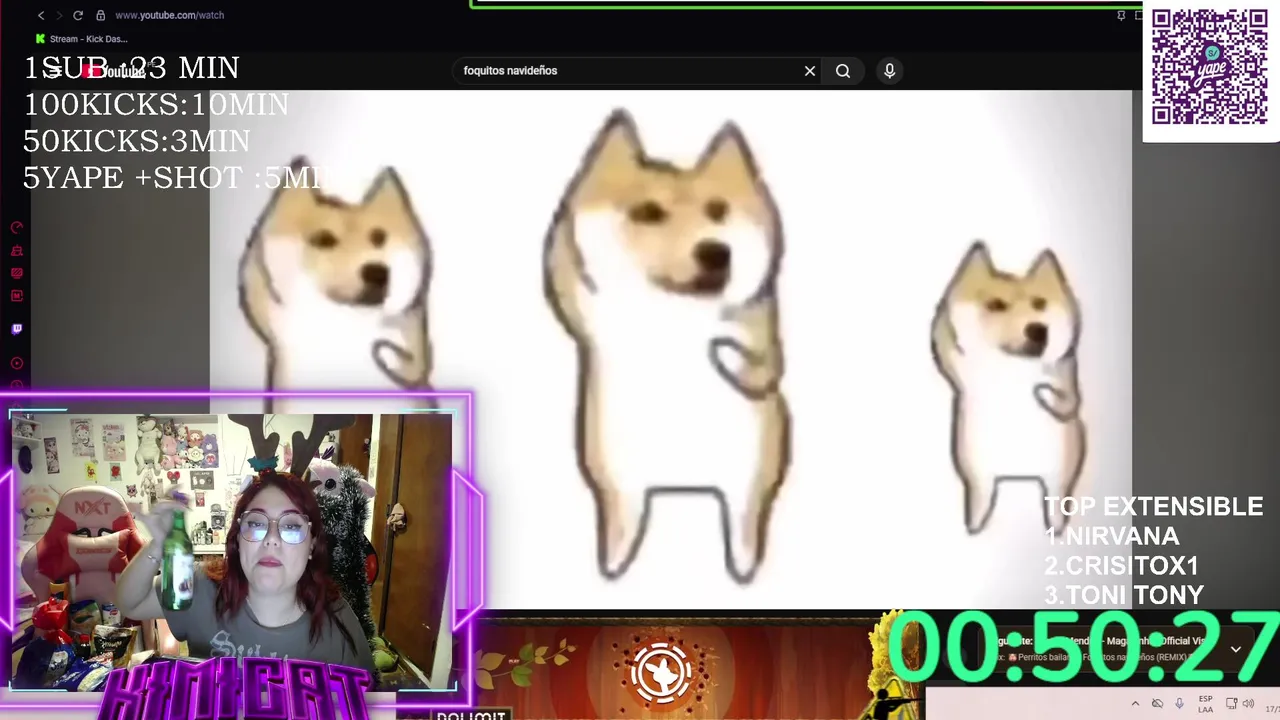The width and height of the screenshot is (1280, 720).
Task: Start voice search with microphone button
Action: (889, 71)
